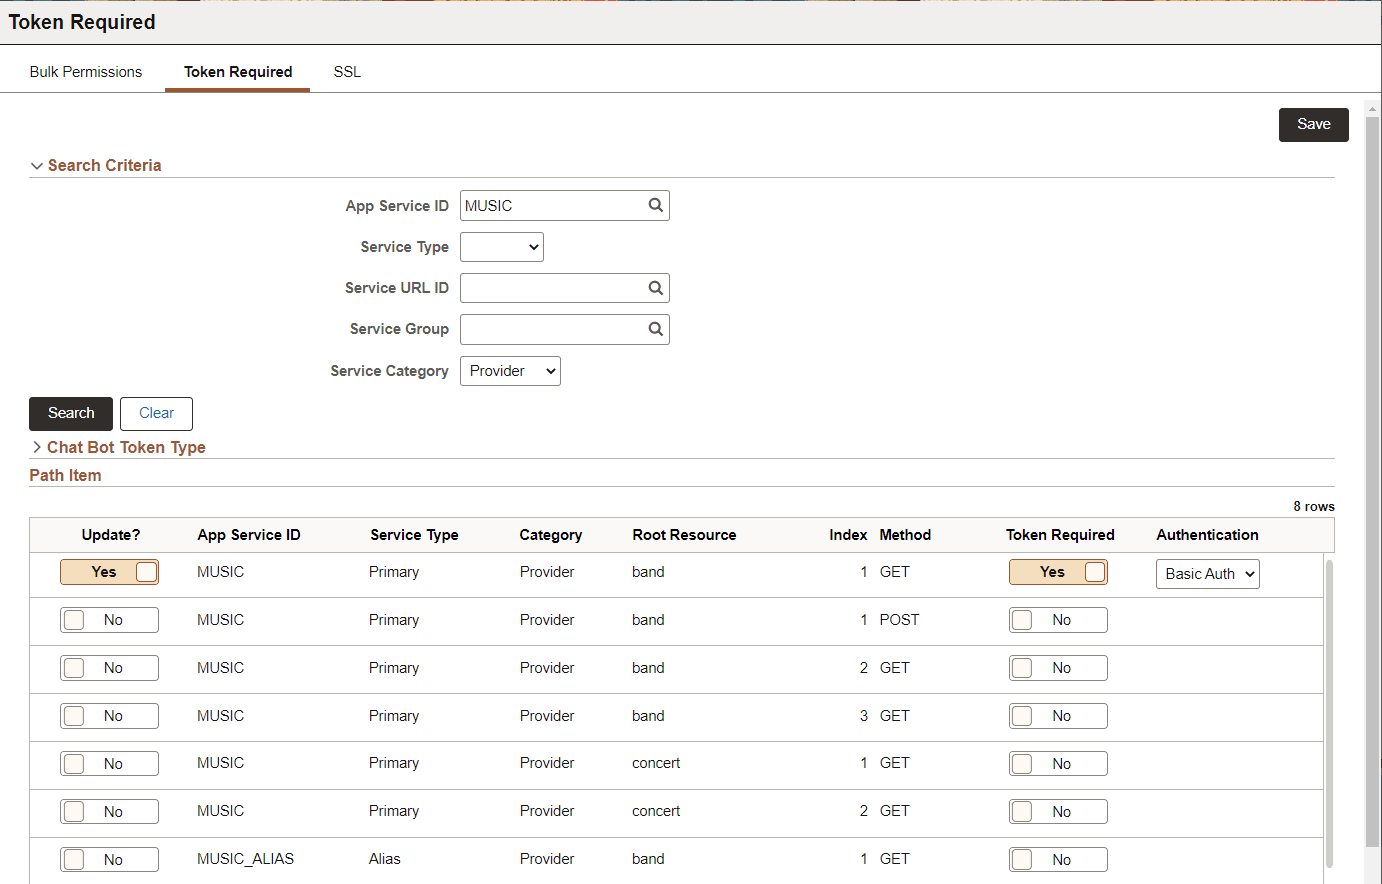Click the "Index" column header
1382x884 pixels.
coord(848,535)
